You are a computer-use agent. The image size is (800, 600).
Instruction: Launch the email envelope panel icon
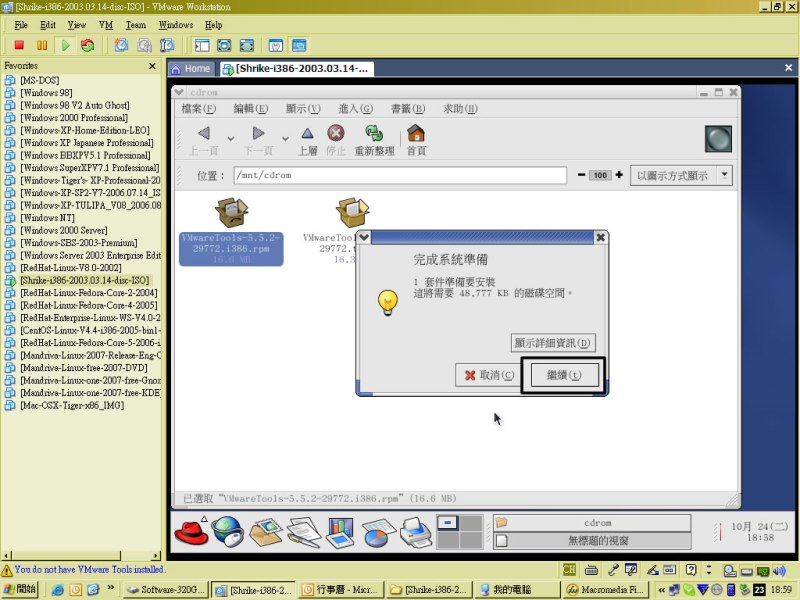point(265,532)
